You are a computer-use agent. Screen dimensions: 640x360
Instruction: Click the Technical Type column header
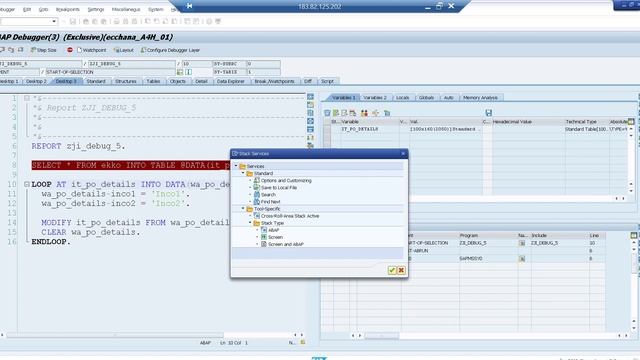(586, 122)
